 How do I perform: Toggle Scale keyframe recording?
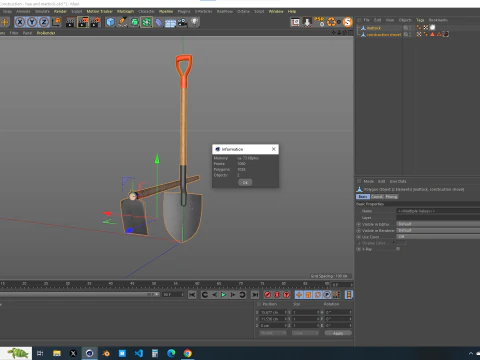[x=308, y=295]
